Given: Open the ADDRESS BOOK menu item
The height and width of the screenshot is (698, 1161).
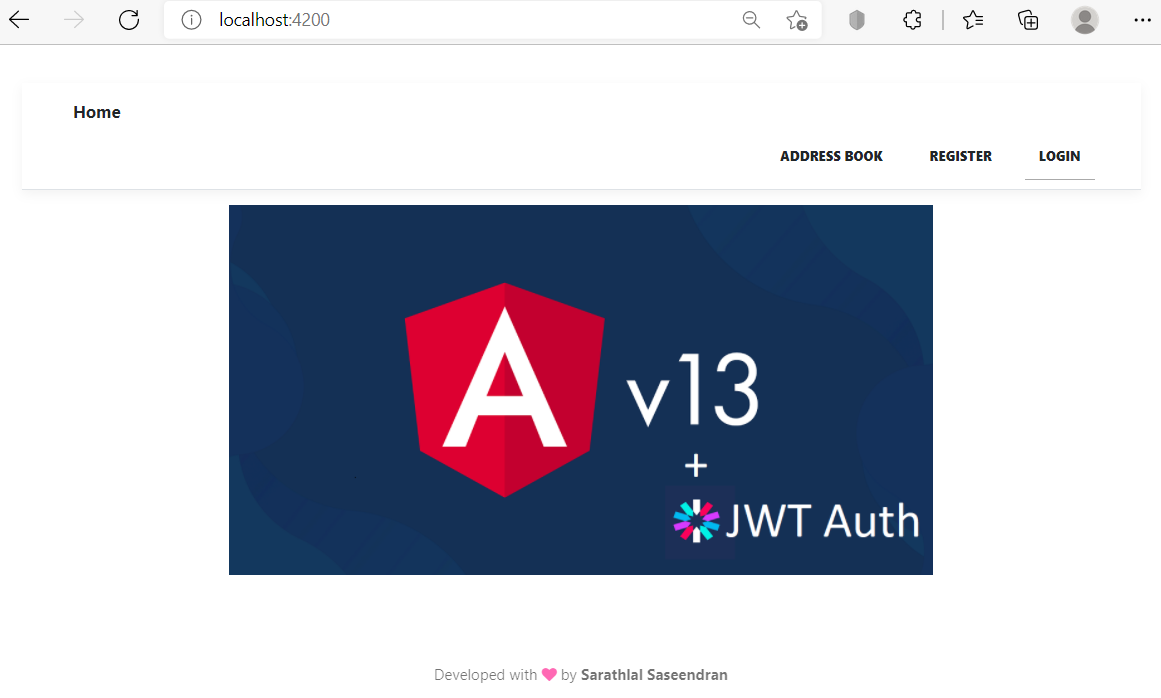Looking at the screenshot, I should pyautogui.click(x=831, y=156).
